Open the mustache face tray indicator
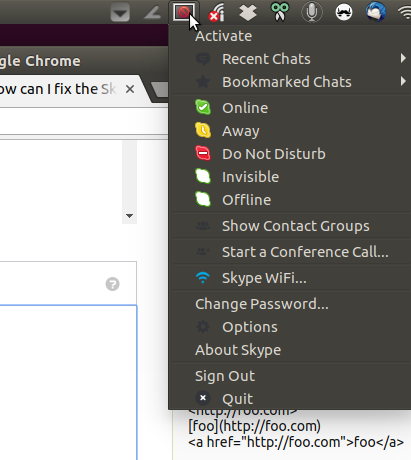The image size is (411, 460). [344, 12]
